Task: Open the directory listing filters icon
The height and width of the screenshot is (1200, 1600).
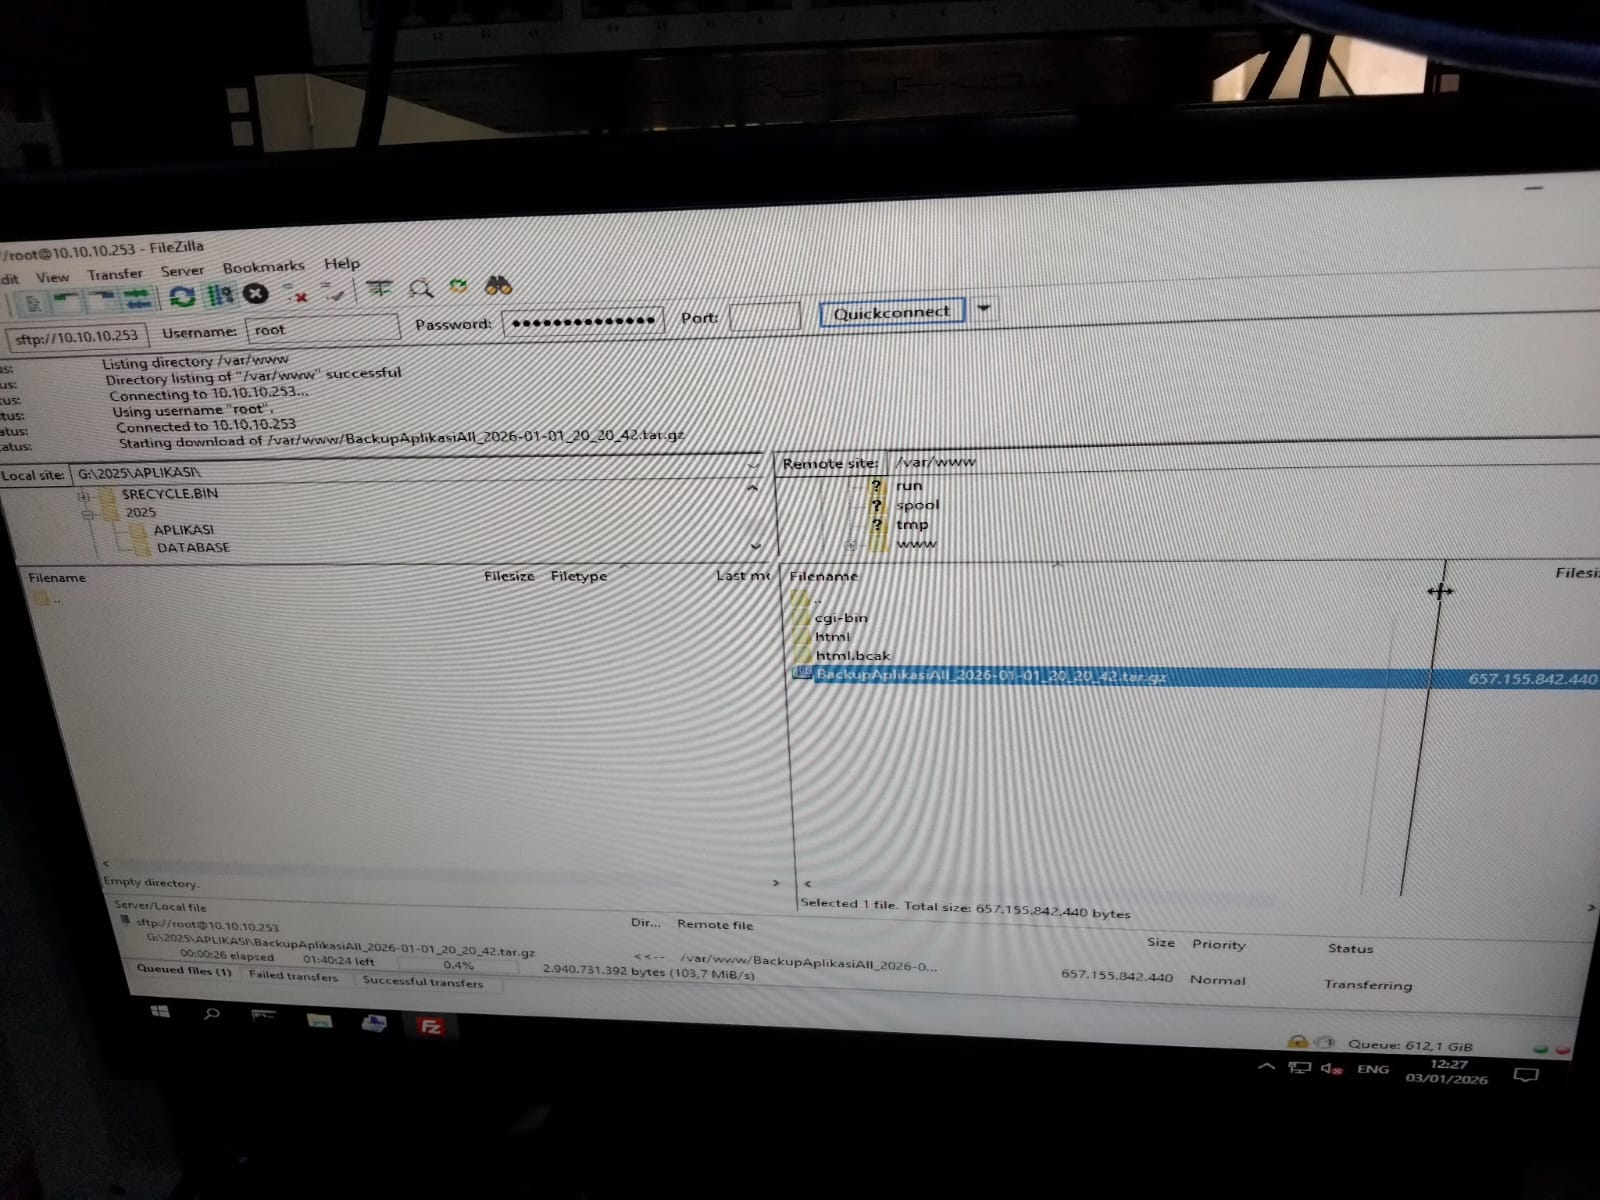Action: pyautogui.click(x=379, y=290)
